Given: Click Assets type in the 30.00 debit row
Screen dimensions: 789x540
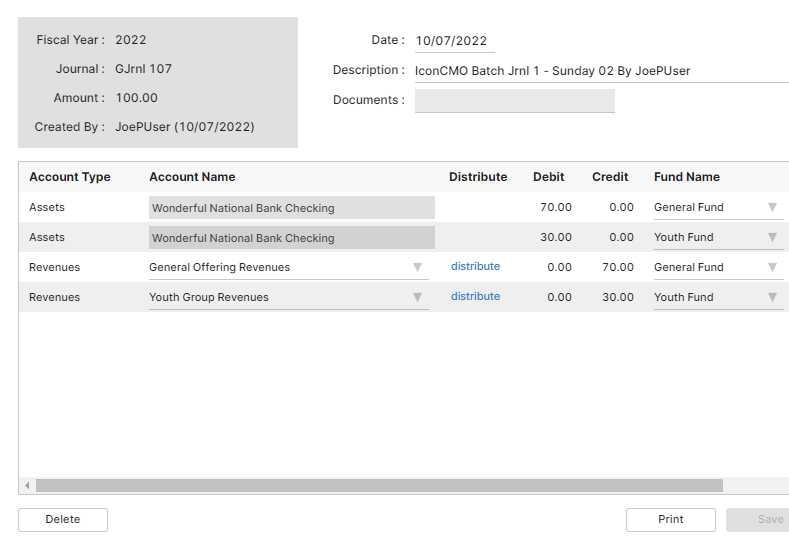Looking at the screenshot, I should (x=47, y=237).
